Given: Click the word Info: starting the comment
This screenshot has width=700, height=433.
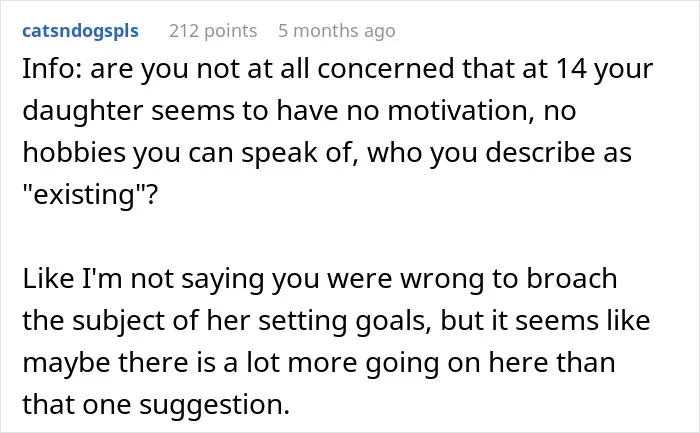Looking at the screenshot, I should (52, 69).
